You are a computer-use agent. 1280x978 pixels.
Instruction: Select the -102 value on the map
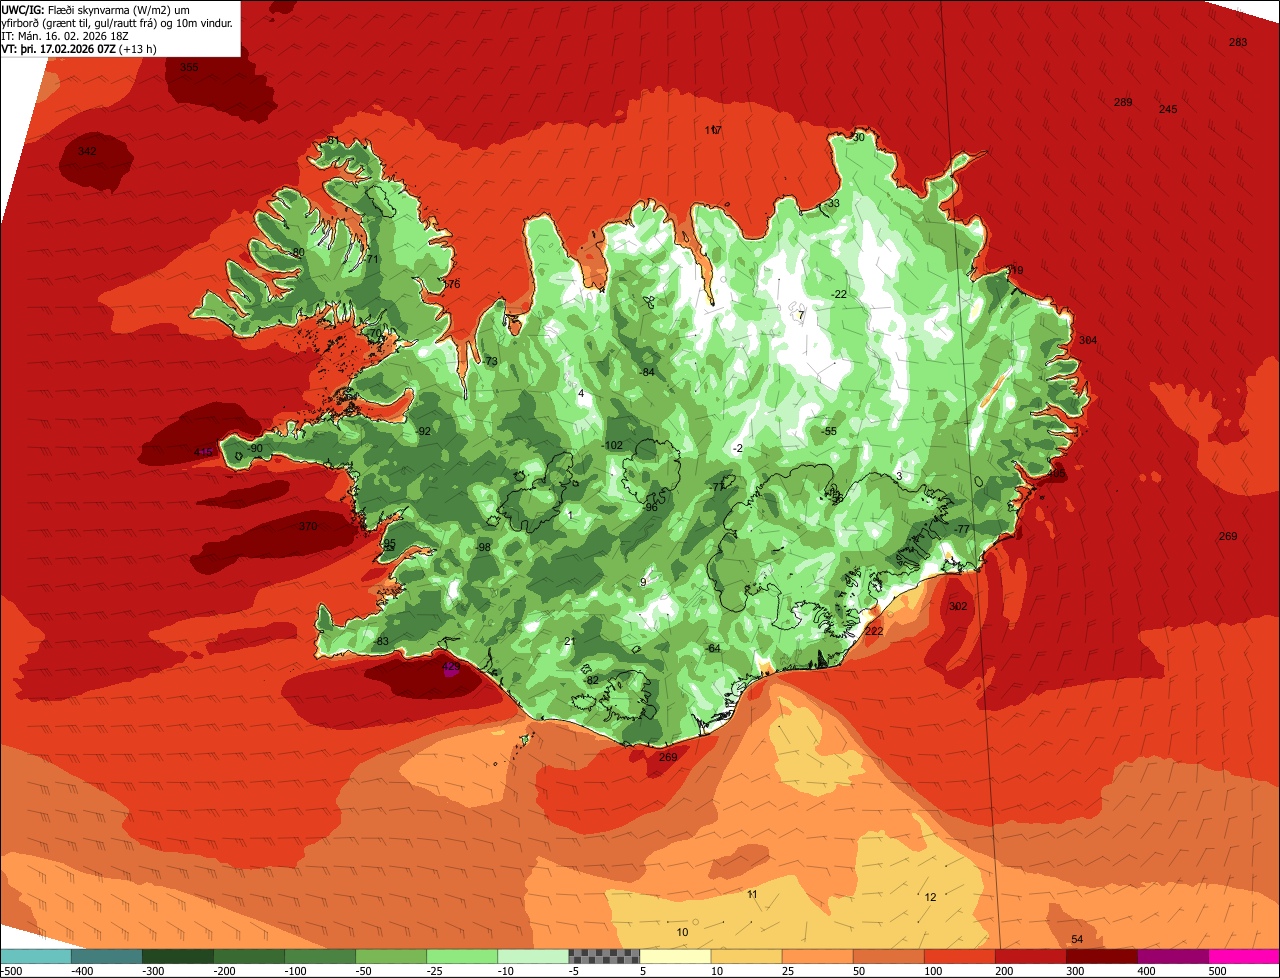612,445
